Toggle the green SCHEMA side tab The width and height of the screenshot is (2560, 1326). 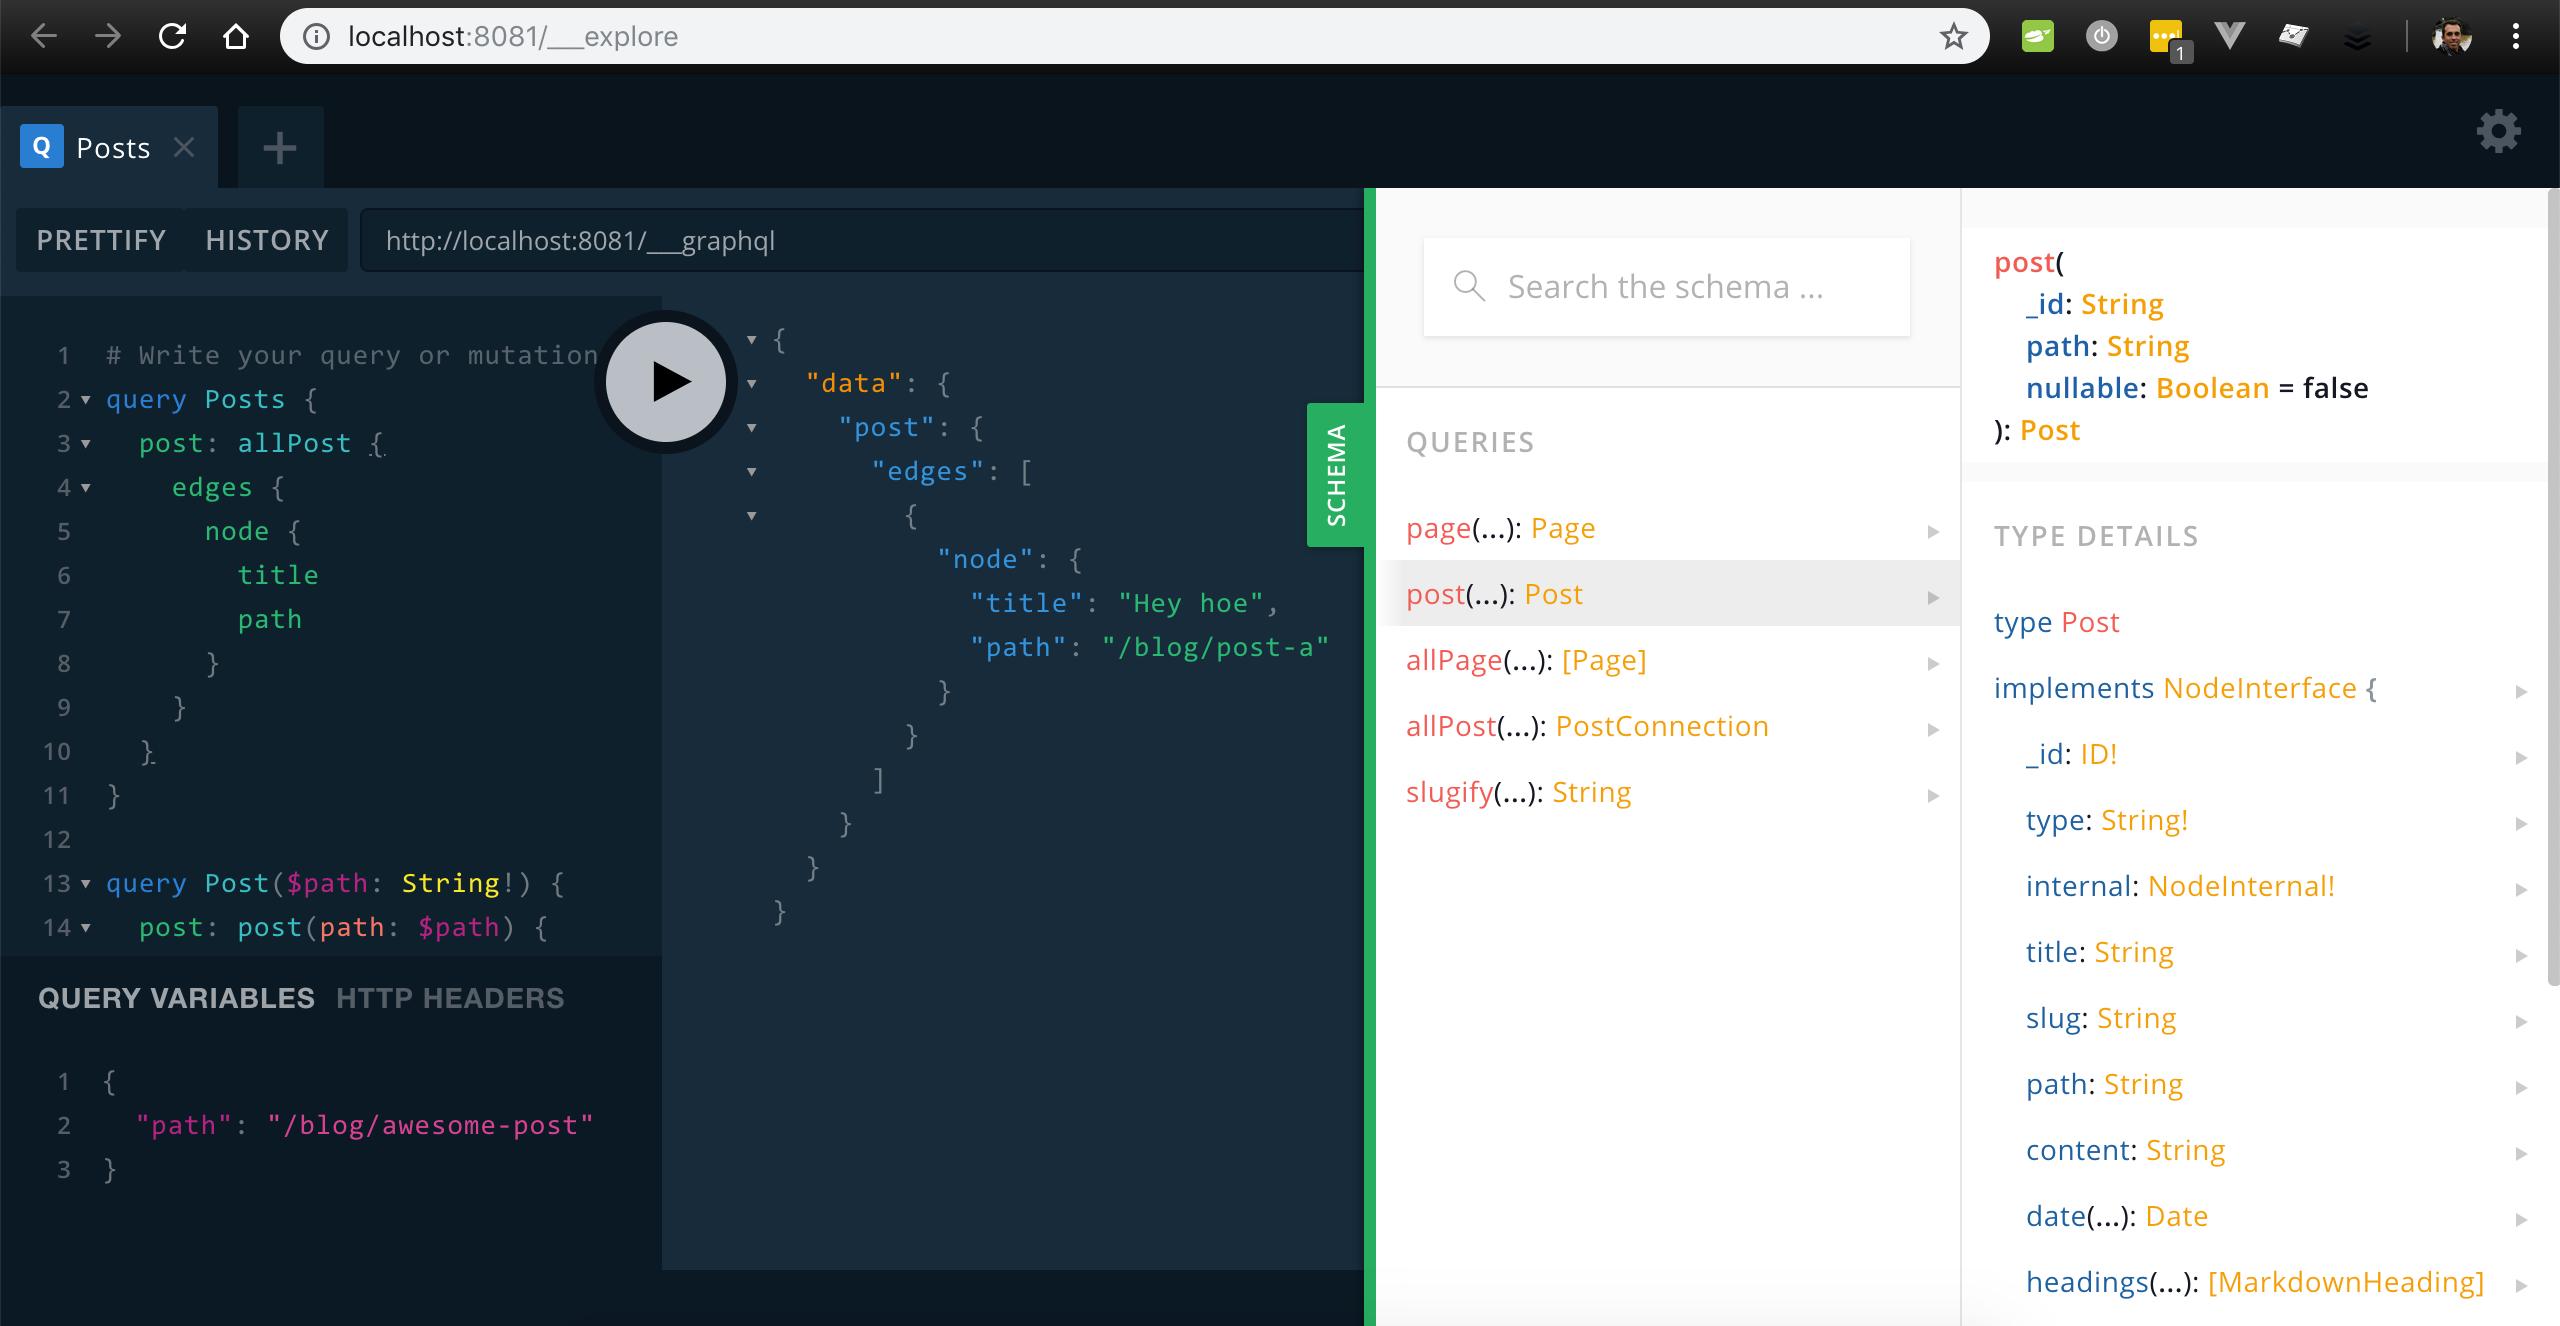(1336, 475)
